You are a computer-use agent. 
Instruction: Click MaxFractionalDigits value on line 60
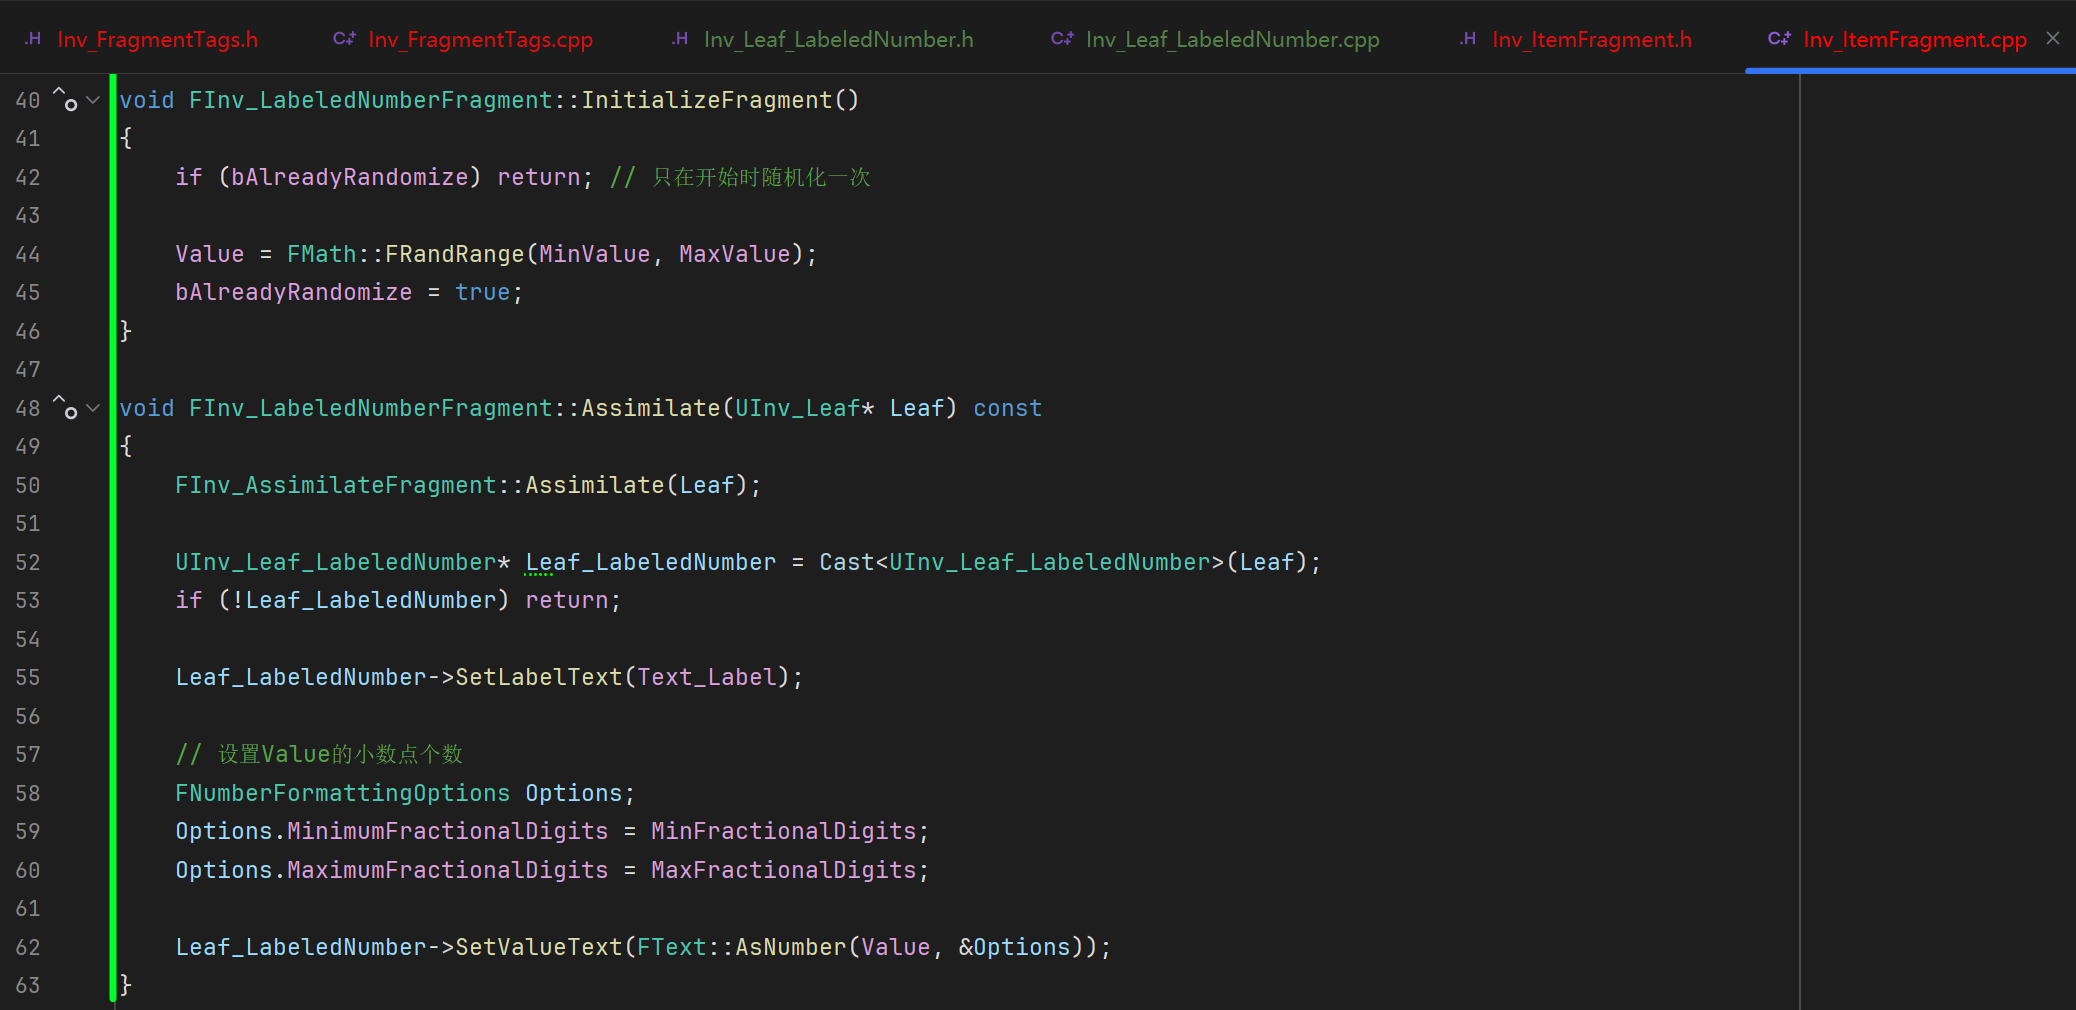(x=784, y=870)
